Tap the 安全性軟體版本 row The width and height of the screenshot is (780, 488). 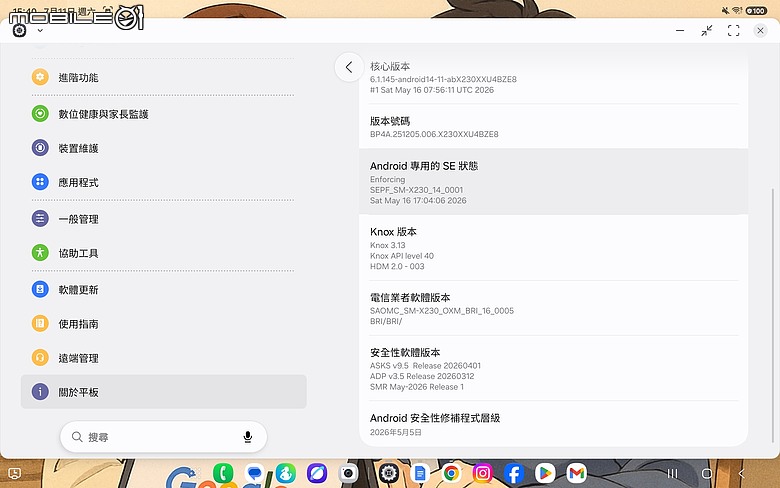[553, 369]
